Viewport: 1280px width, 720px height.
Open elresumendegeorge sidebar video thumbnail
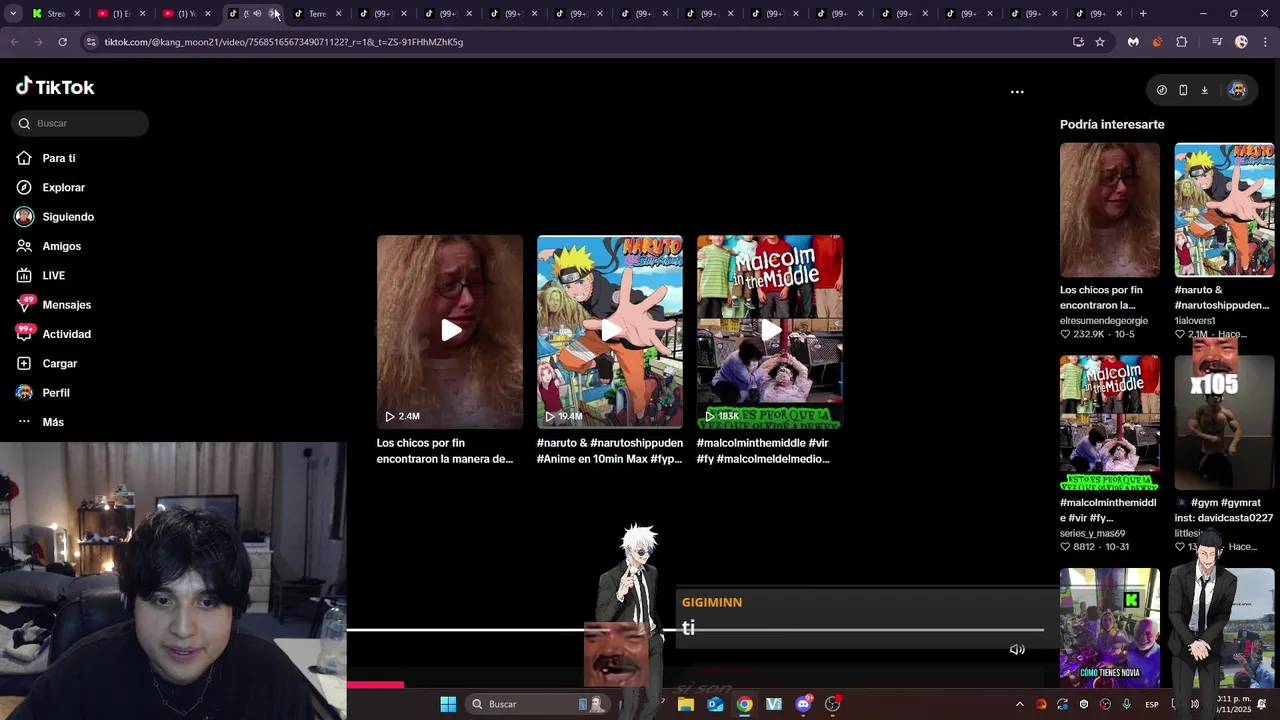click(x=1110, y=209)
